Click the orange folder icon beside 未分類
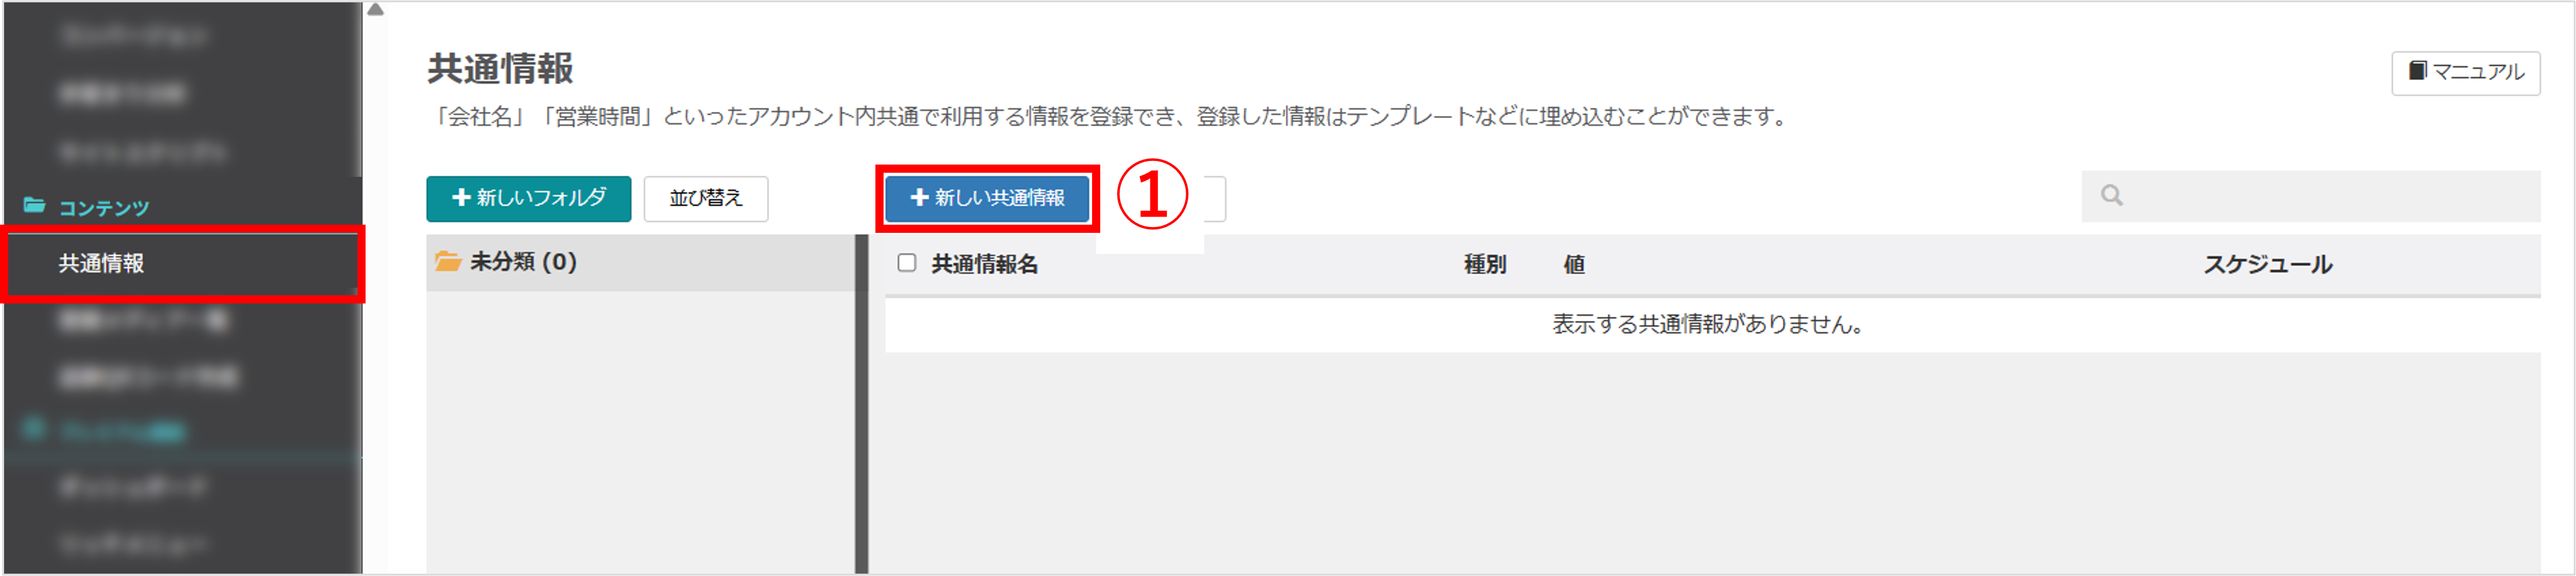 [x=447, y=262]
